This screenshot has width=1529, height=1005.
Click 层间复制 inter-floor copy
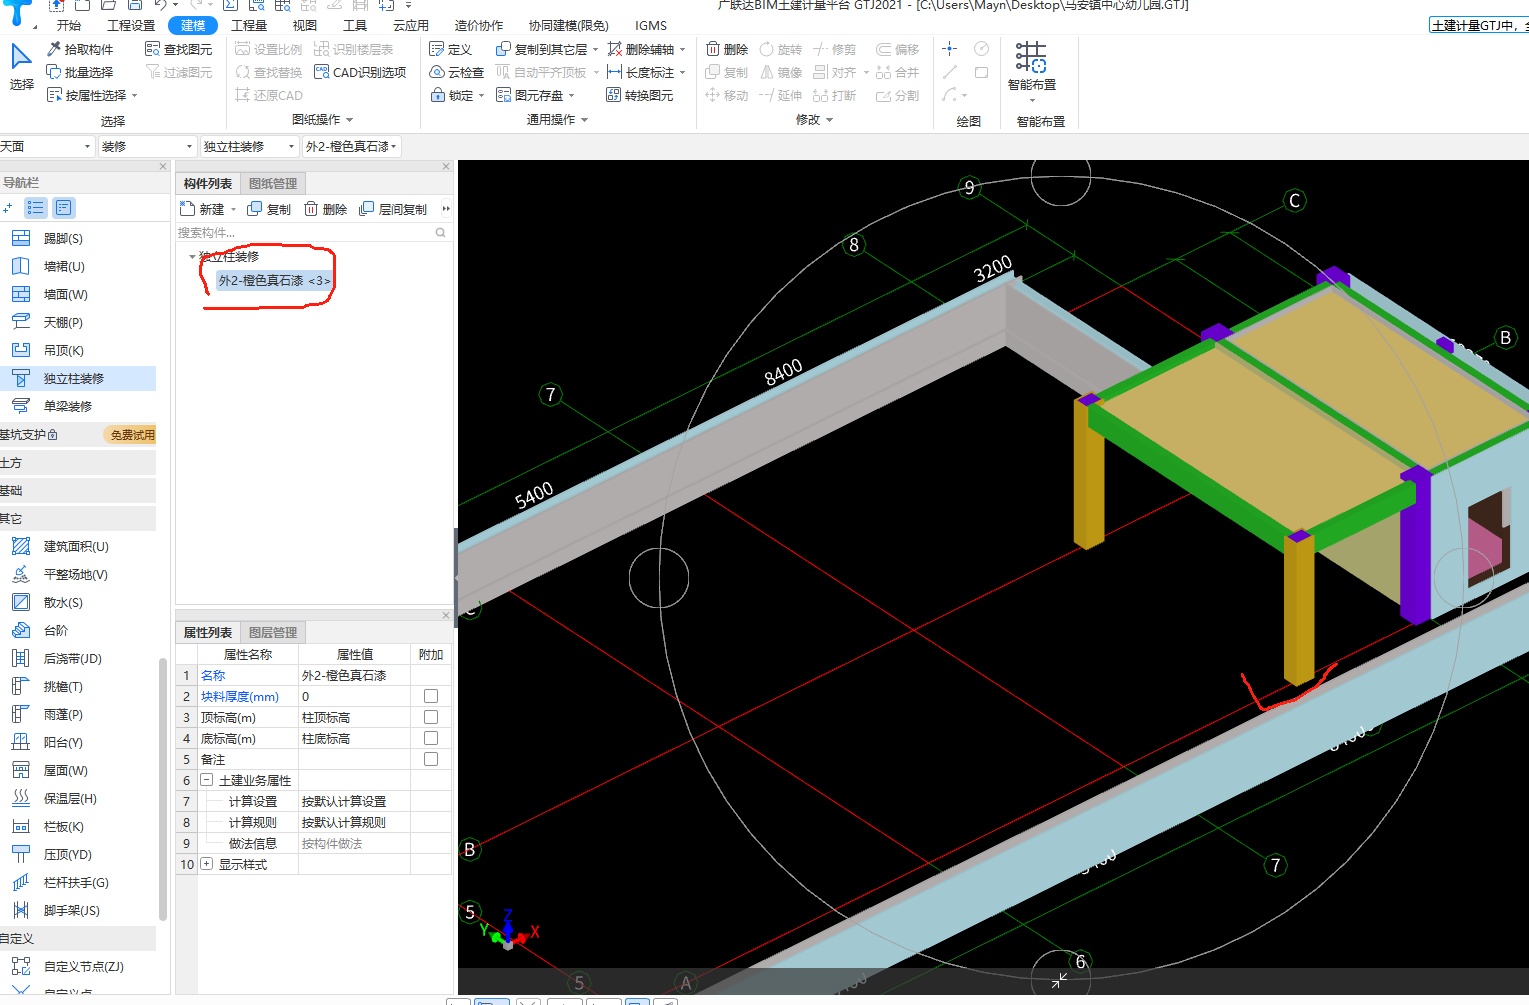tap(393, 209)
